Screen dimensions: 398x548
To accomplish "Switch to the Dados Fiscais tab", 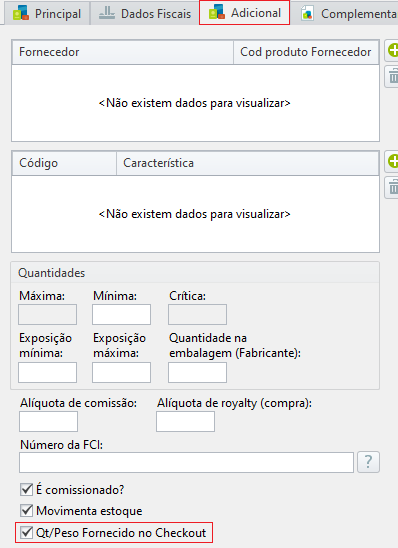I will tap(145, 13).
